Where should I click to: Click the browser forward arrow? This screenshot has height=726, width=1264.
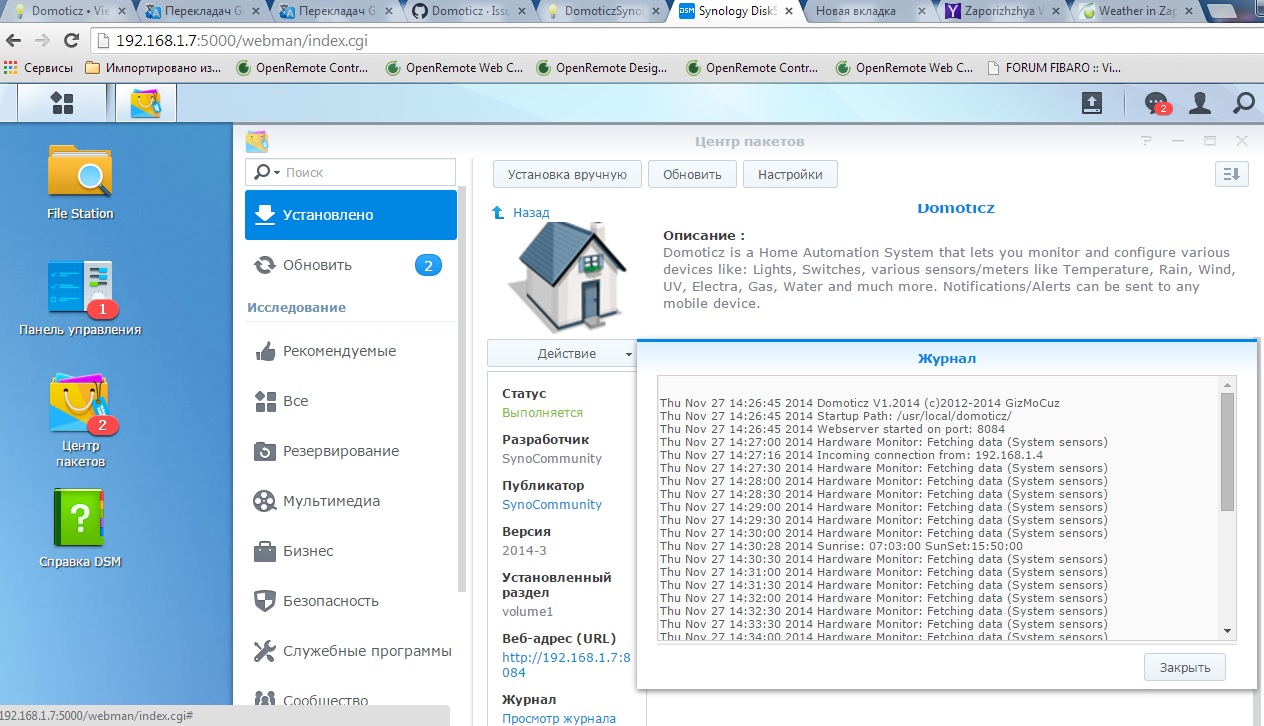[x=42, y=42]
